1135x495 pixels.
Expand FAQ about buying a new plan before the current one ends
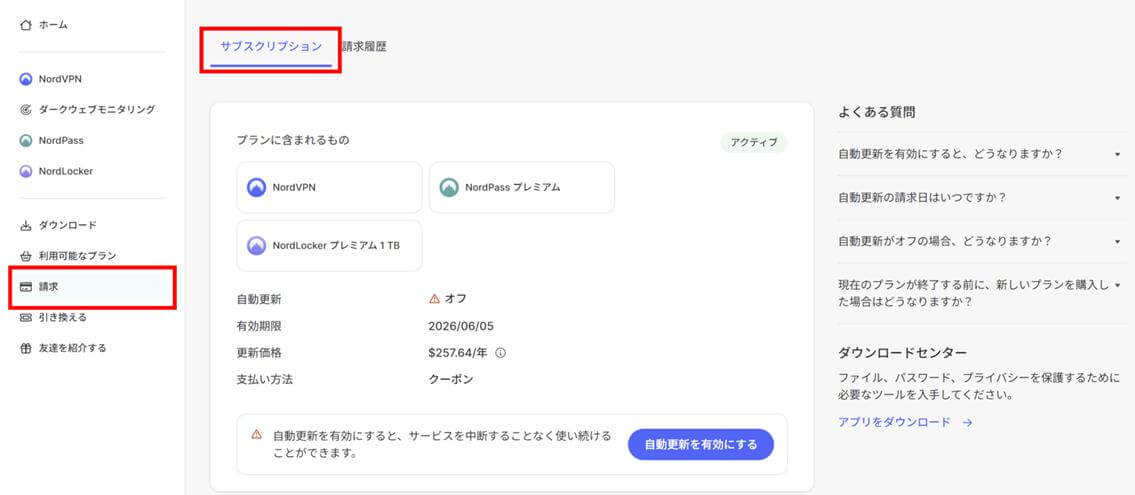coord(981,293)
